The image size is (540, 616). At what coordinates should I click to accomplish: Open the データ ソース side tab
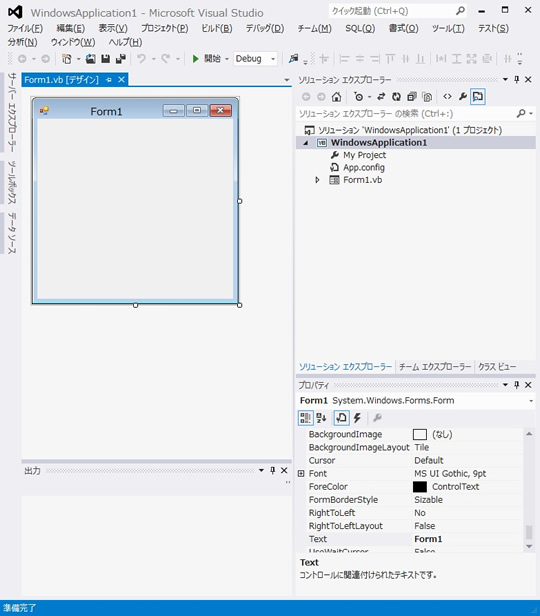(x=12, y=233)
